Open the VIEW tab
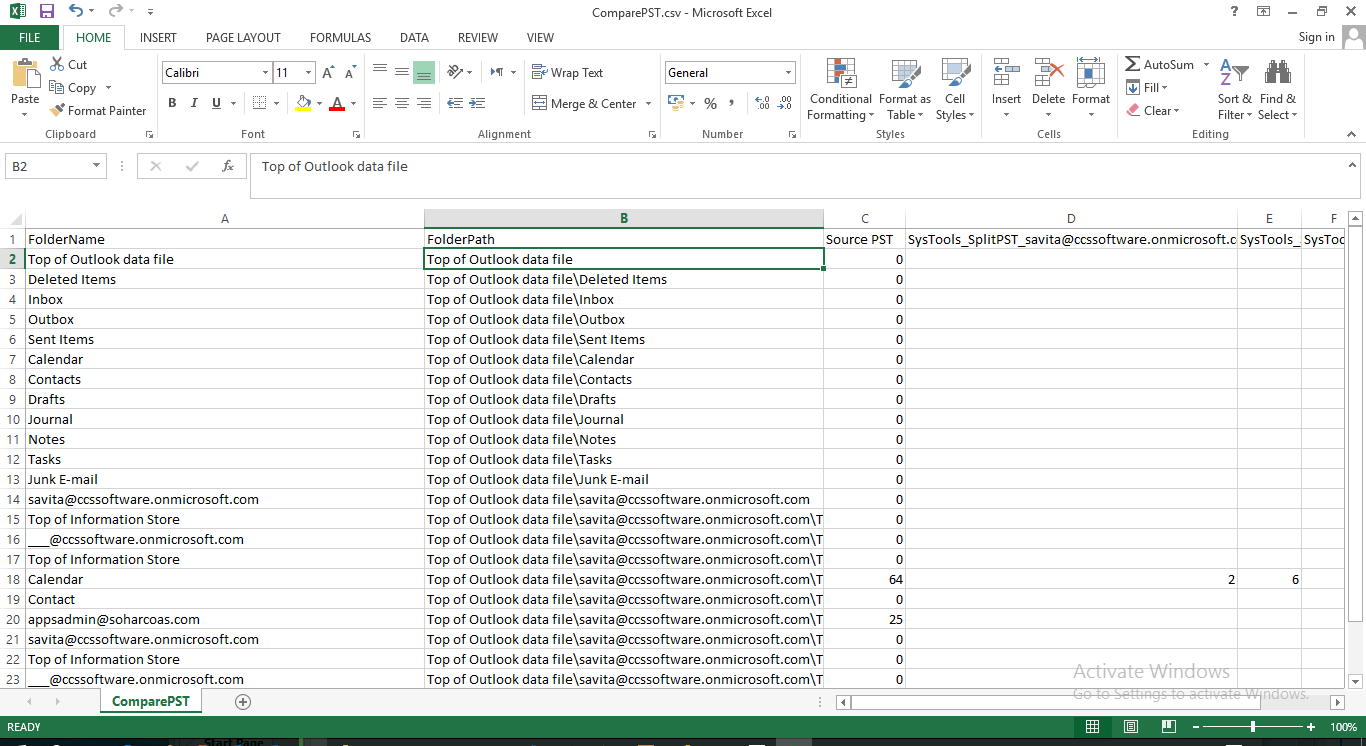The width and height of the screenshot is (1366, 746). click(540, 37)
